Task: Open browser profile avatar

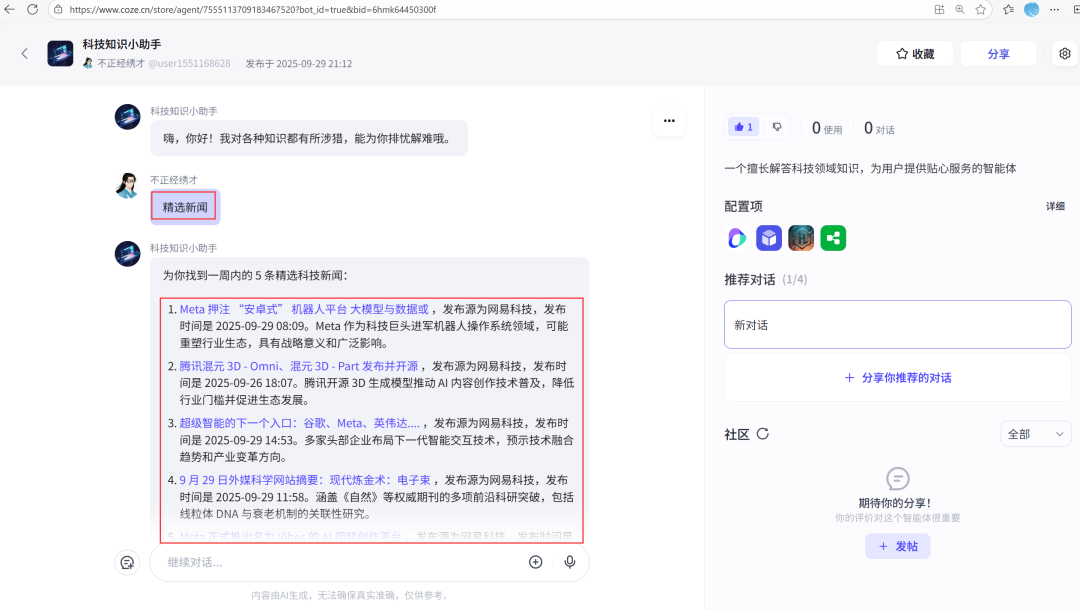Action: coord(1031,10)
